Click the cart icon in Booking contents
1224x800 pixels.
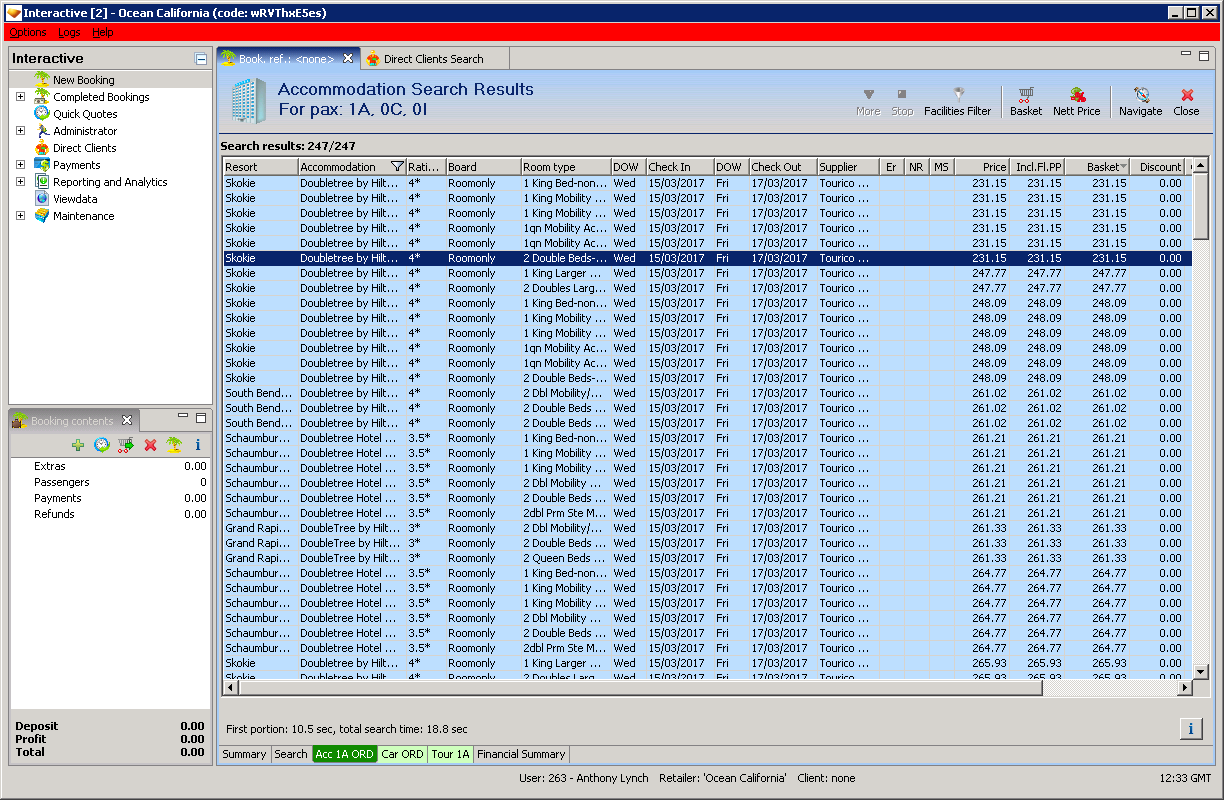(x=126, y=445)
